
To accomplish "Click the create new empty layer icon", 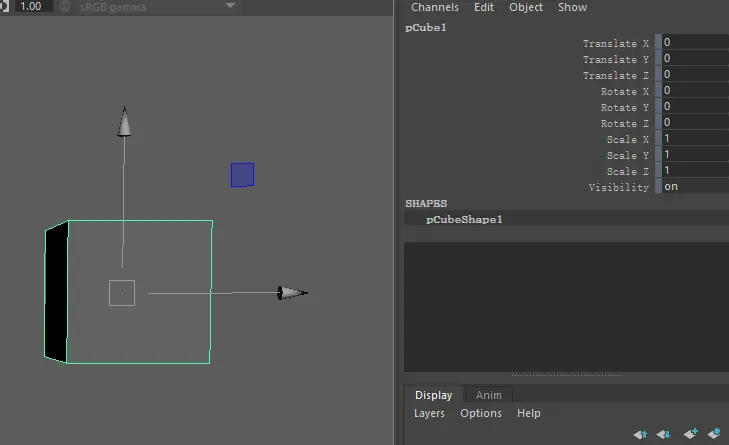I will click(690, 434).
